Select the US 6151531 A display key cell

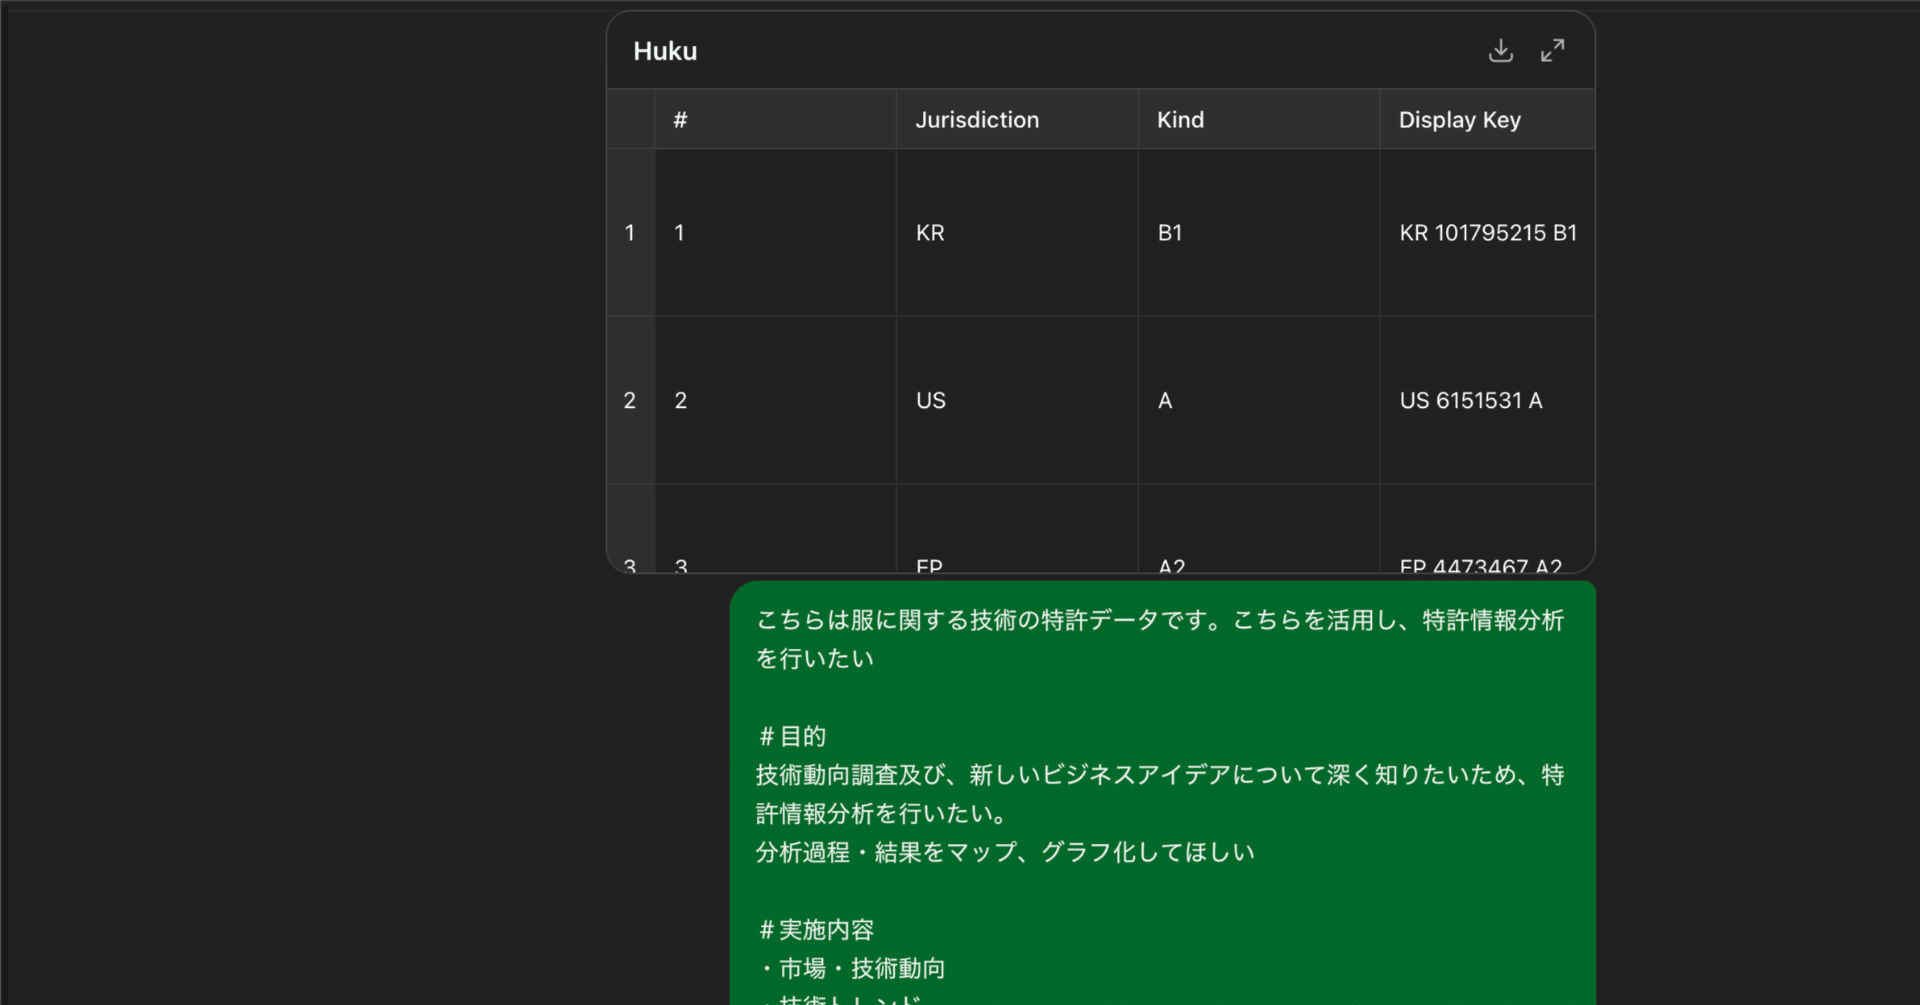1471,400
